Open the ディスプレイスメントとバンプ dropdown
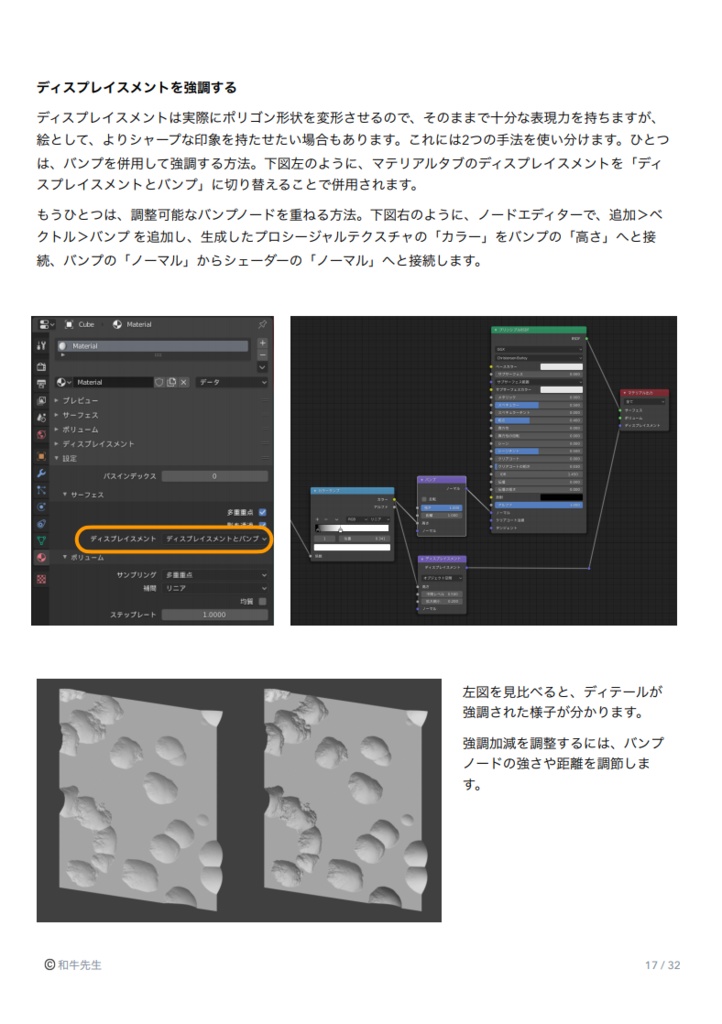Screen dimensions: 722x1024 point(216,539)
